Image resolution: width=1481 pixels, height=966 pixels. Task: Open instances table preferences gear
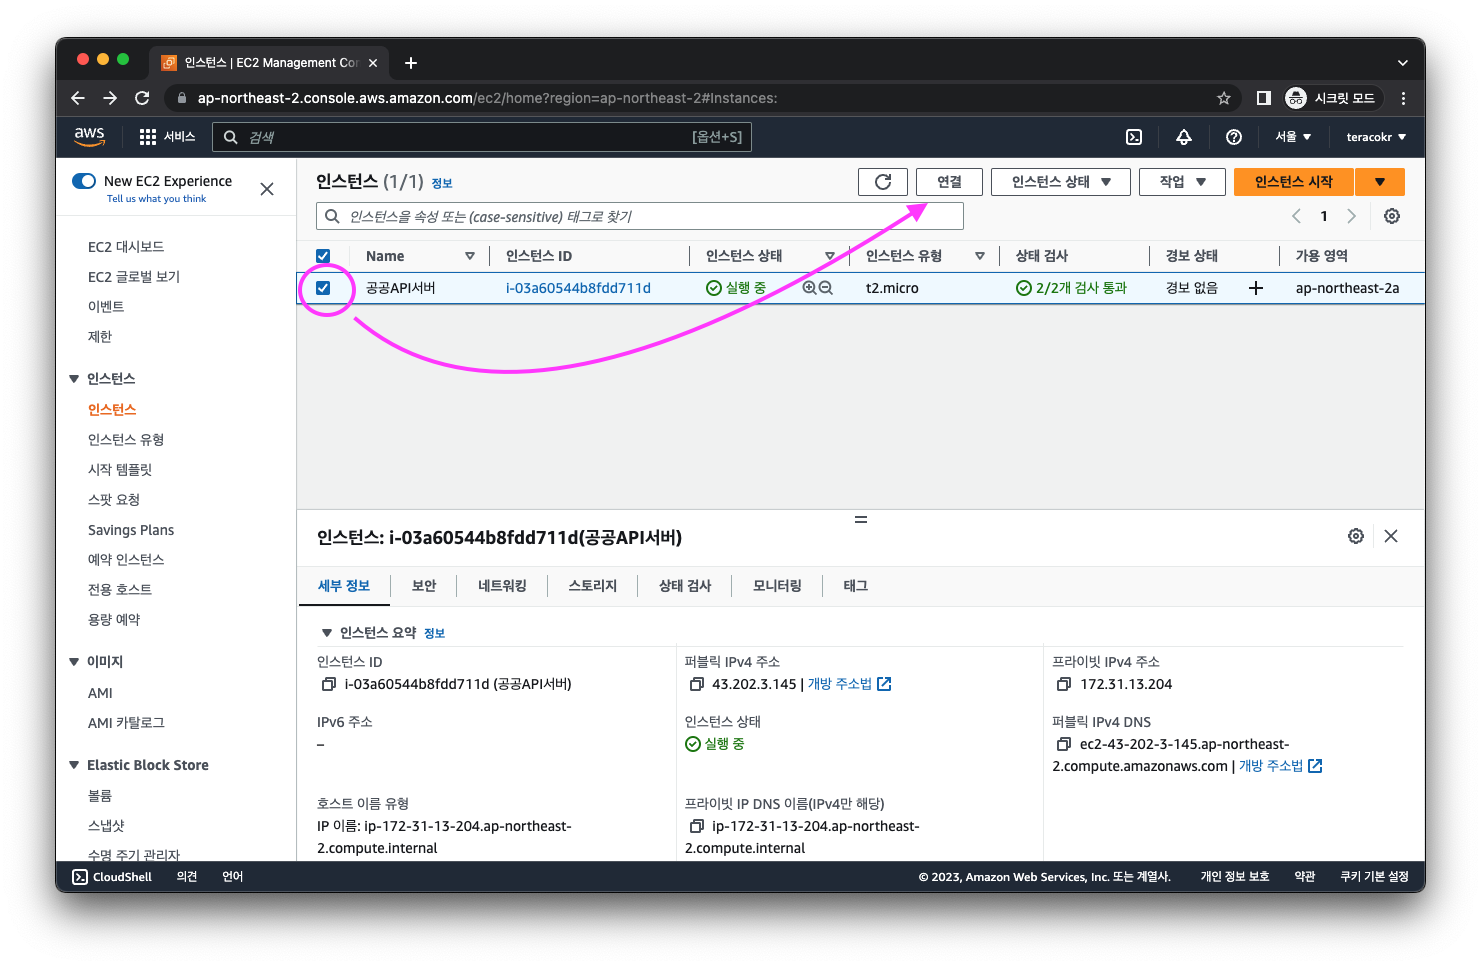point(1392,216)
